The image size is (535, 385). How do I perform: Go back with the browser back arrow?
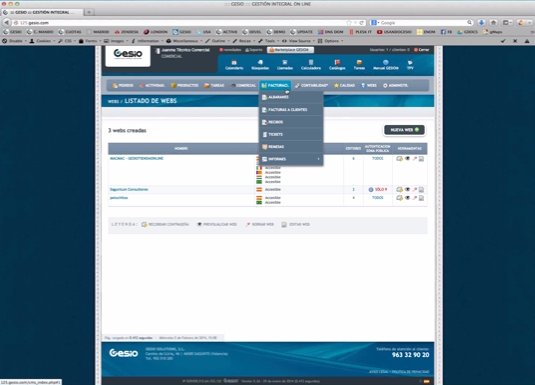coord(6,23)
